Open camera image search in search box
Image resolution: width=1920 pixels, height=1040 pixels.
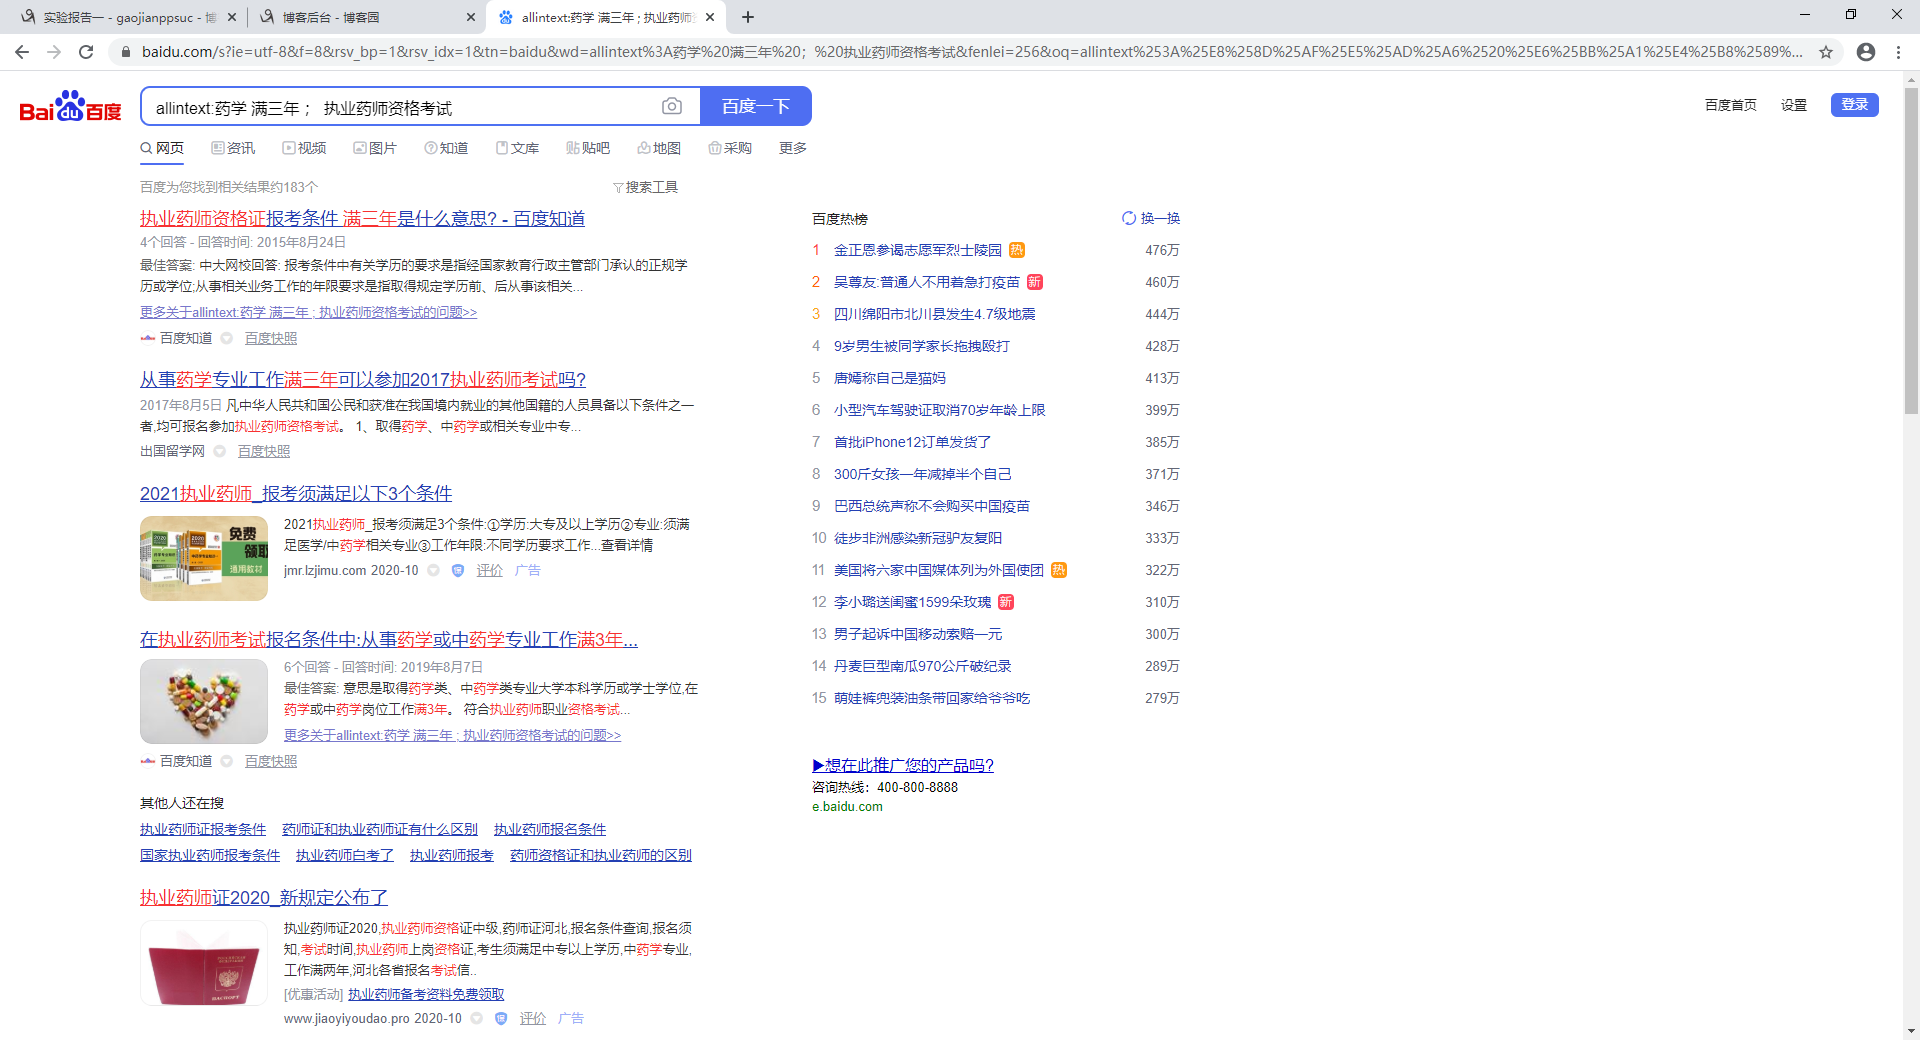coord(672,106)
